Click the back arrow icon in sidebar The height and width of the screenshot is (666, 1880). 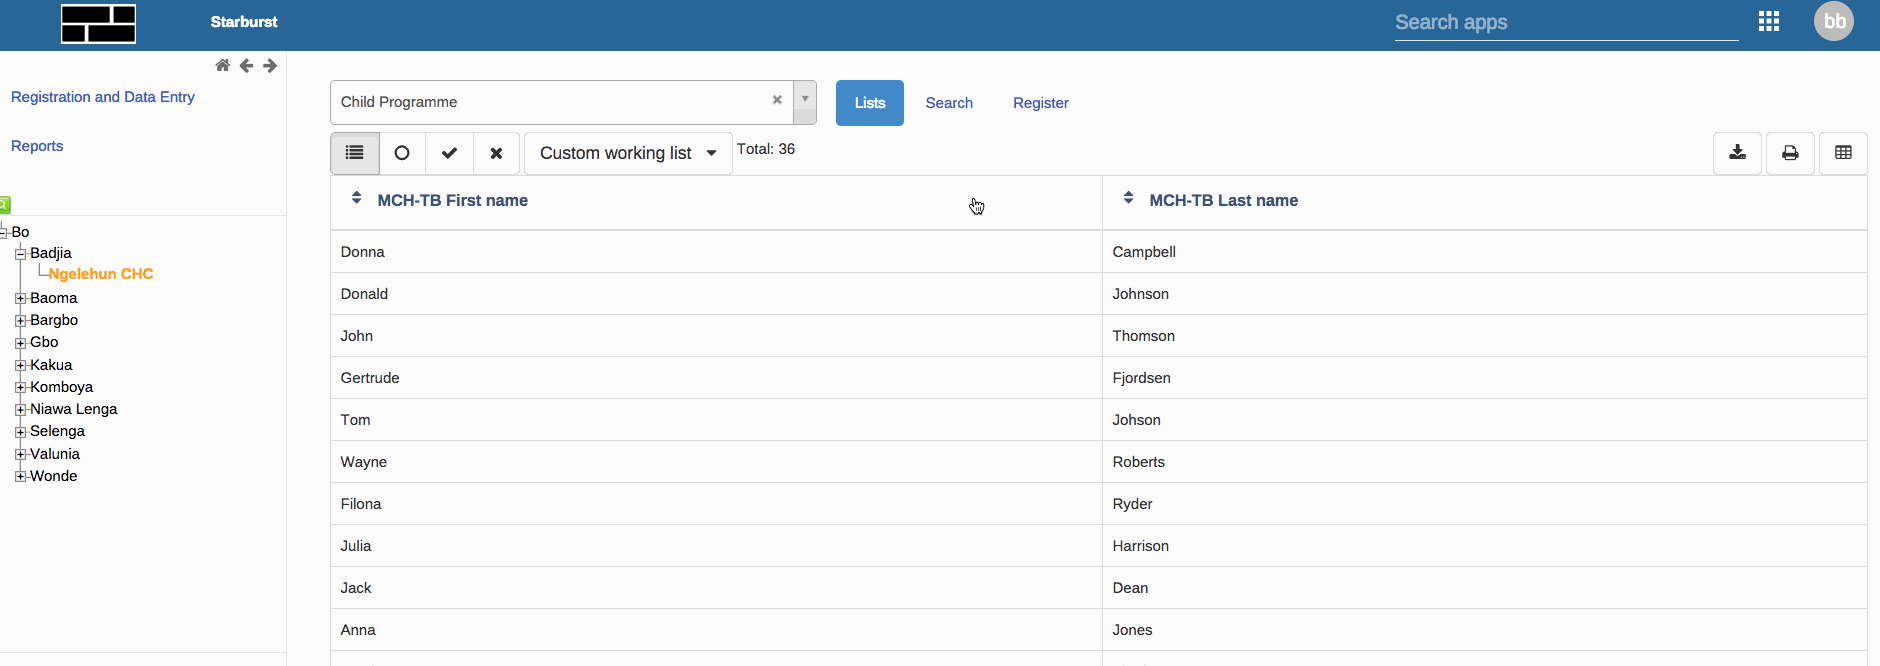246,66
